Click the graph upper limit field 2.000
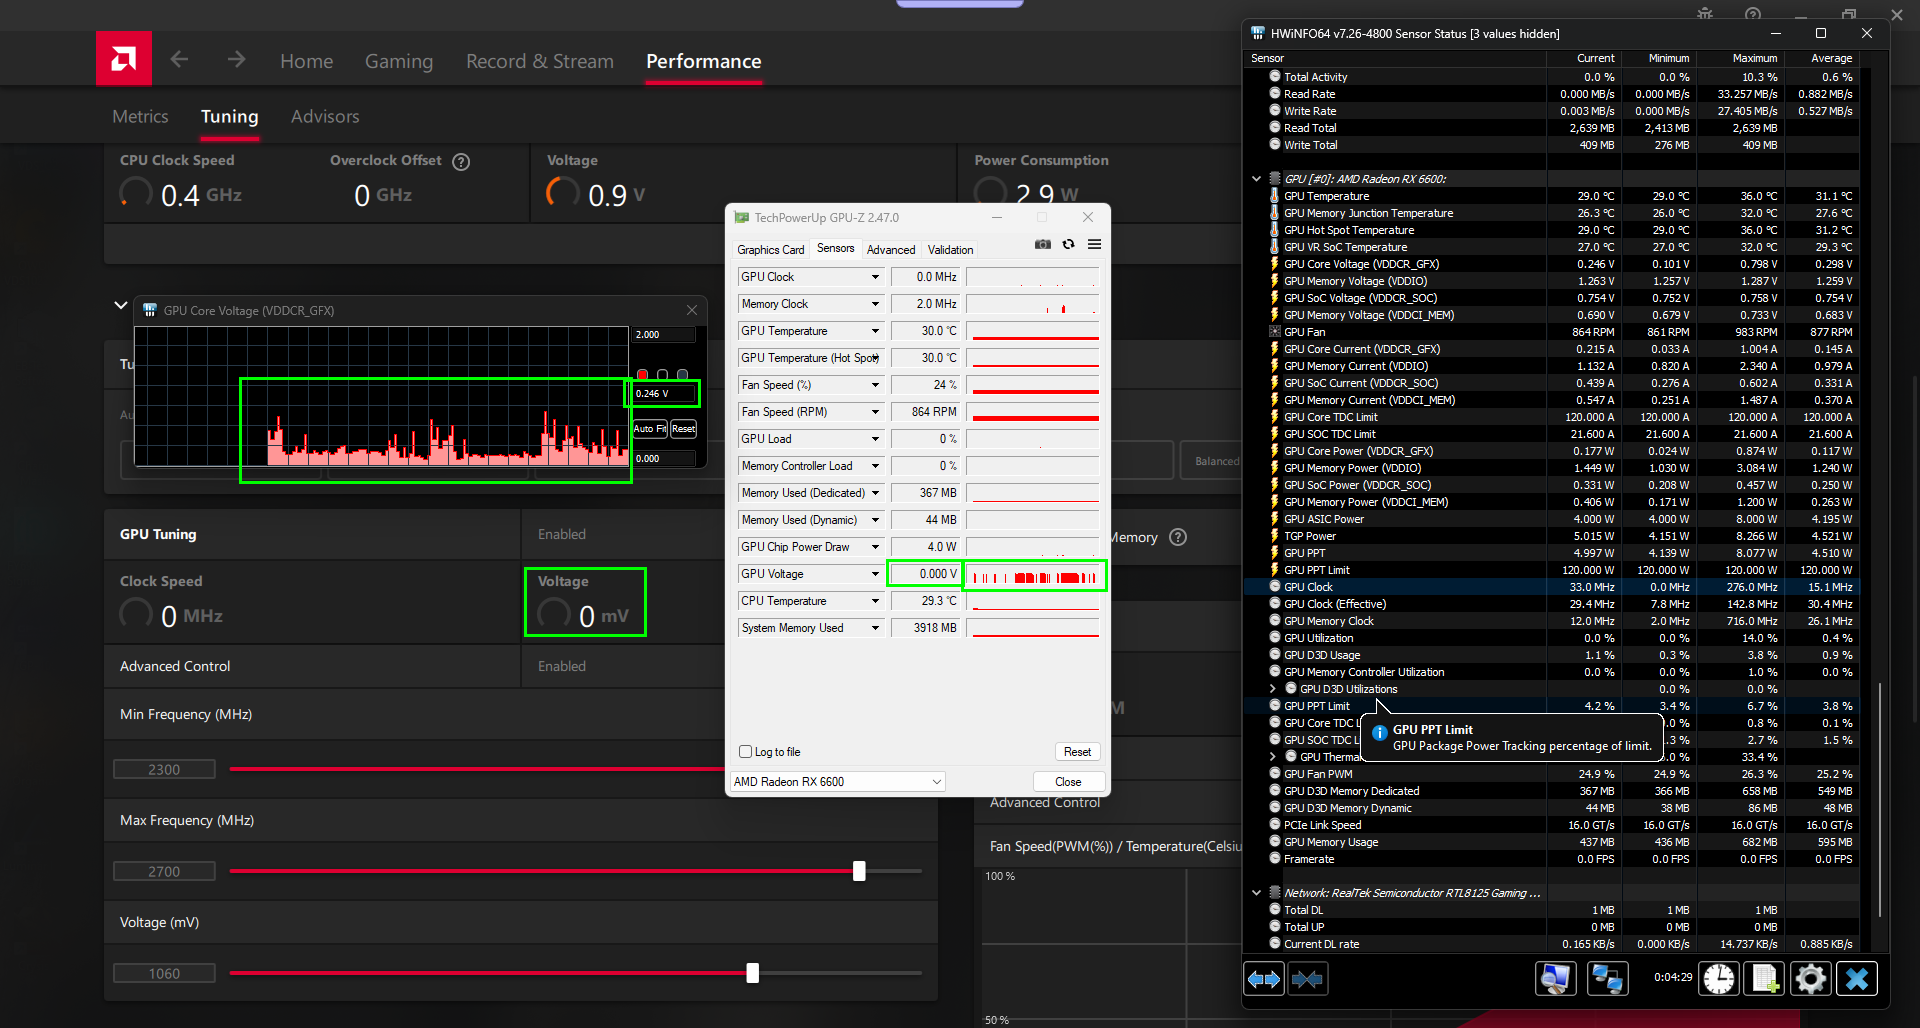The height and width of the screenshot is (1028, 1920). tap(664, 335)
